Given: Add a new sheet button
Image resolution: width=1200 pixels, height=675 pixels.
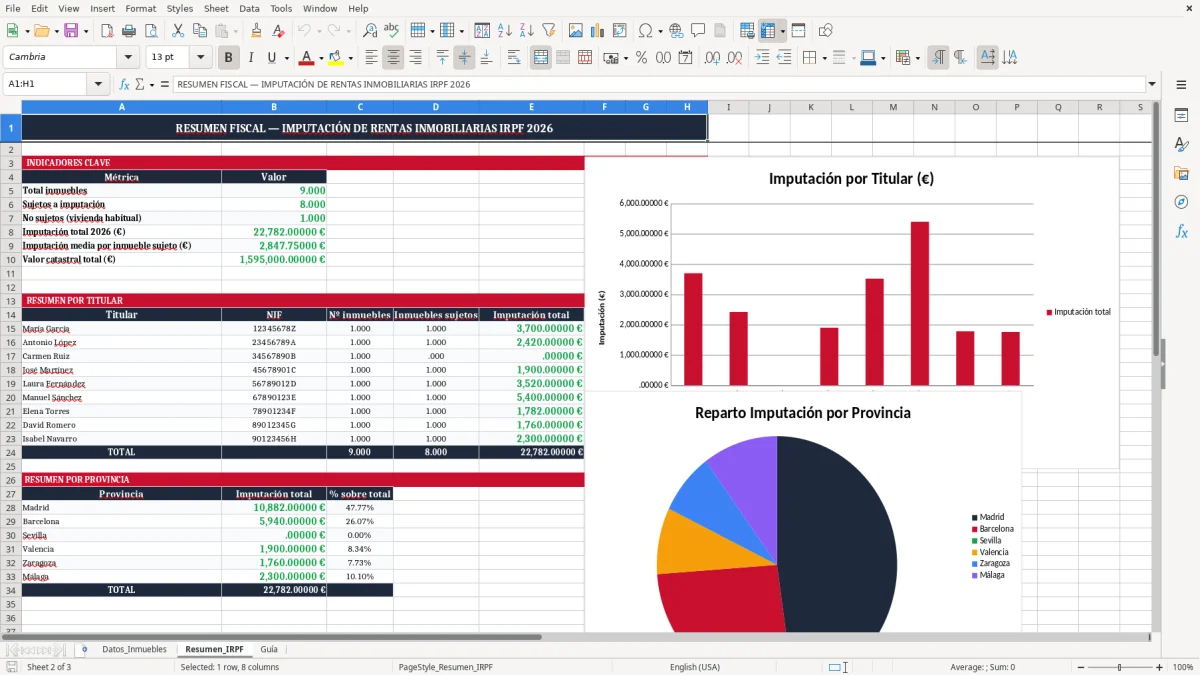Looking at the screenshot, I should (x=84, y=649).
